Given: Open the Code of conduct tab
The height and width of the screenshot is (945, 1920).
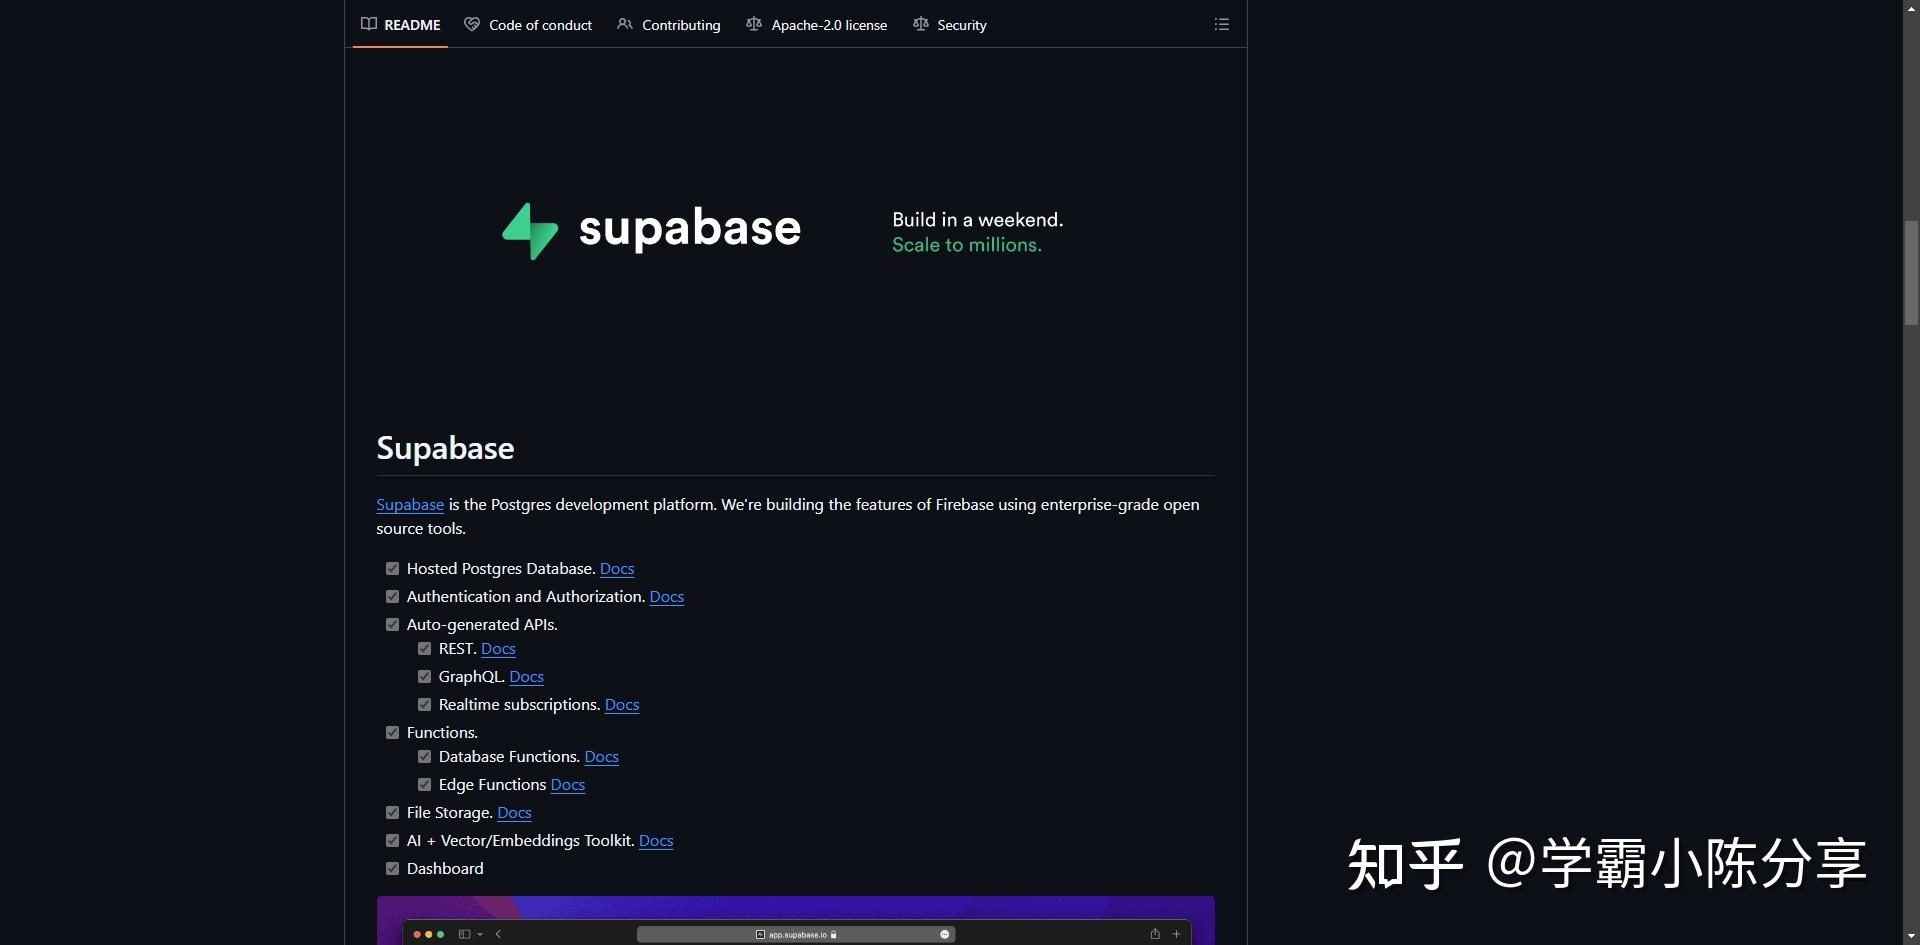Looking at the screenshot, I should click(x=528, y=24).
